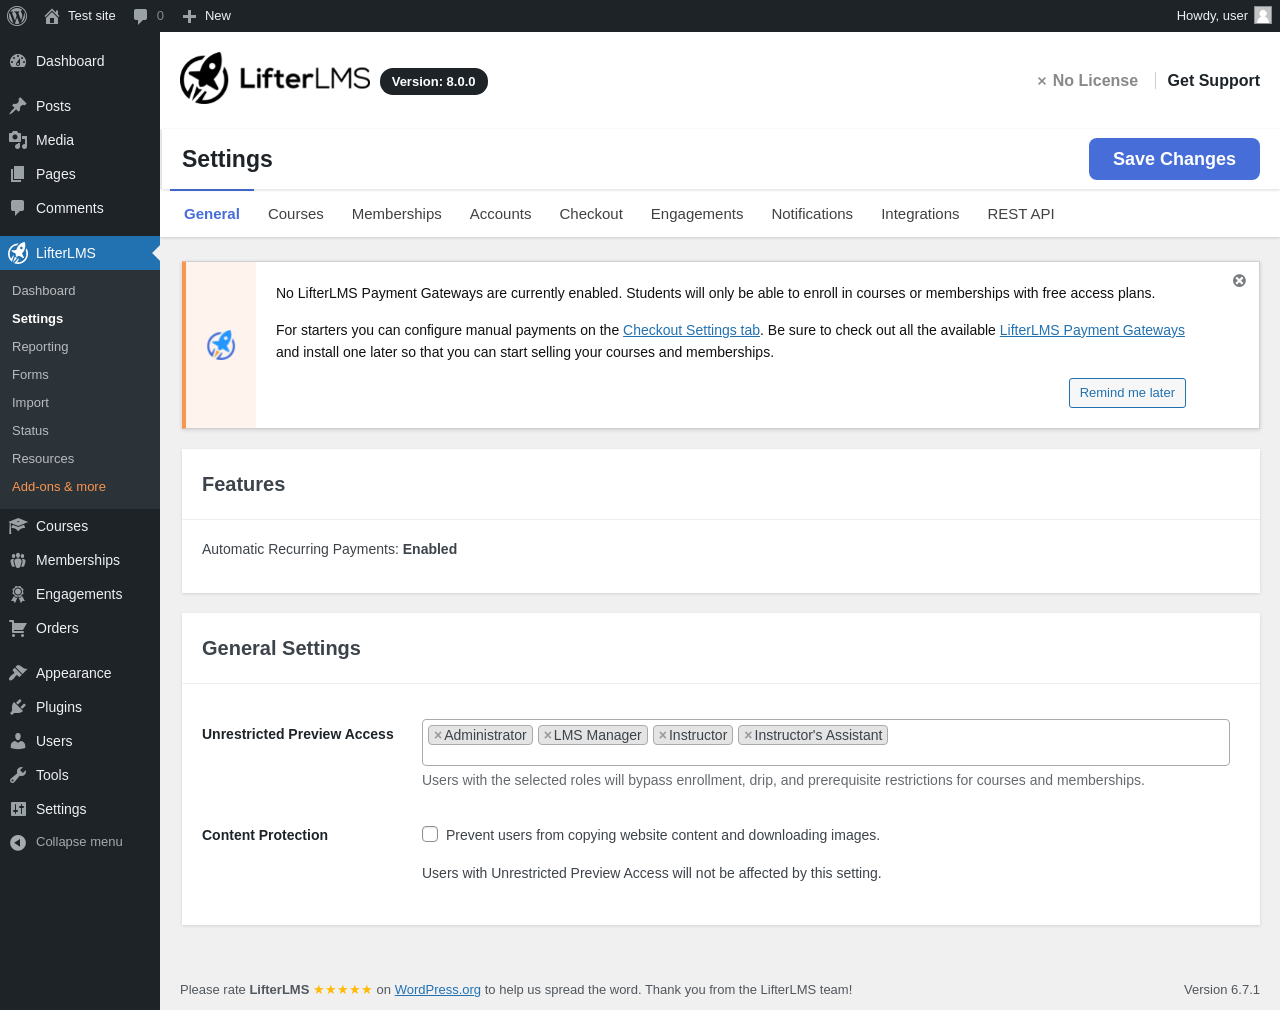The image size is (1280, 1010).
Task: Click the Version: 8.0.0 badge
Action: coord(434,82)
